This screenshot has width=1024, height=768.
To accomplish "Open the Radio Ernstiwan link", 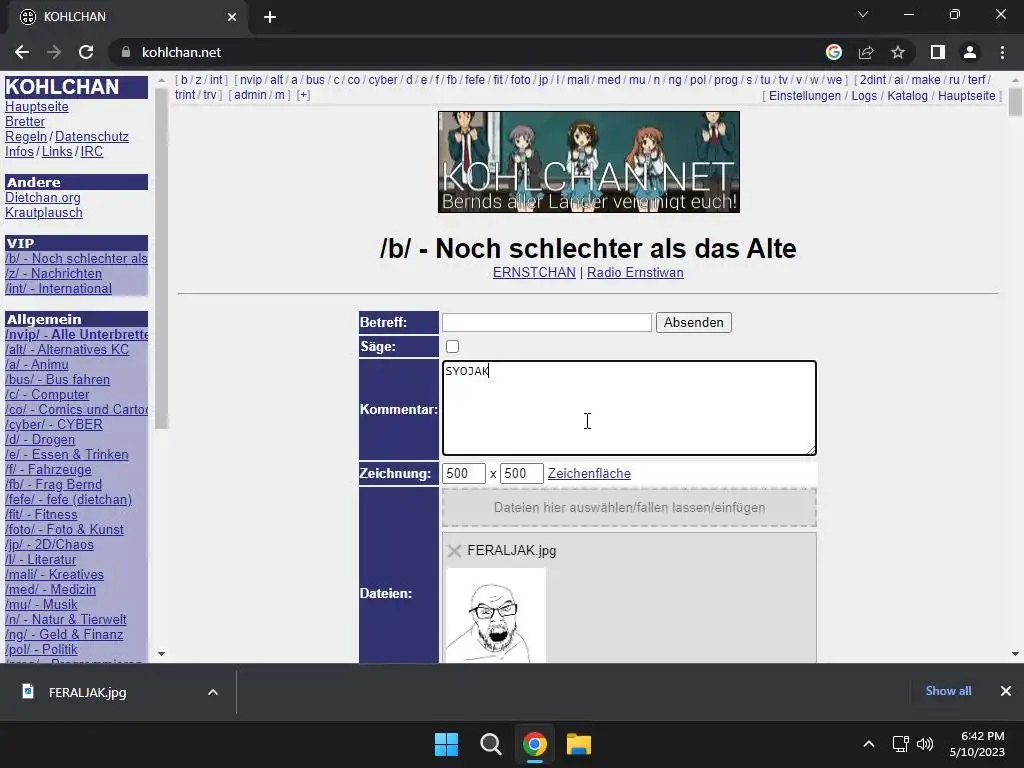I will point(635,272).
